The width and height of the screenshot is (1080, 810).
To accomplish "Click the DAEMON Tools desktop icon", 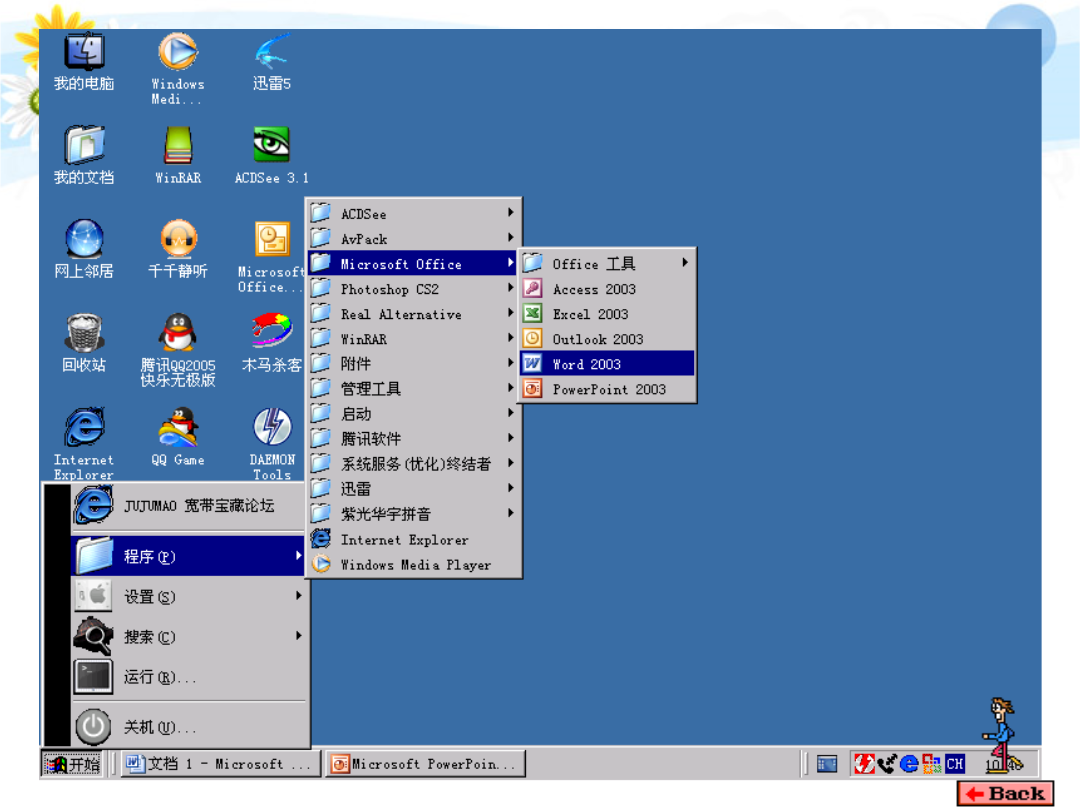I will (x=271, y=427).
